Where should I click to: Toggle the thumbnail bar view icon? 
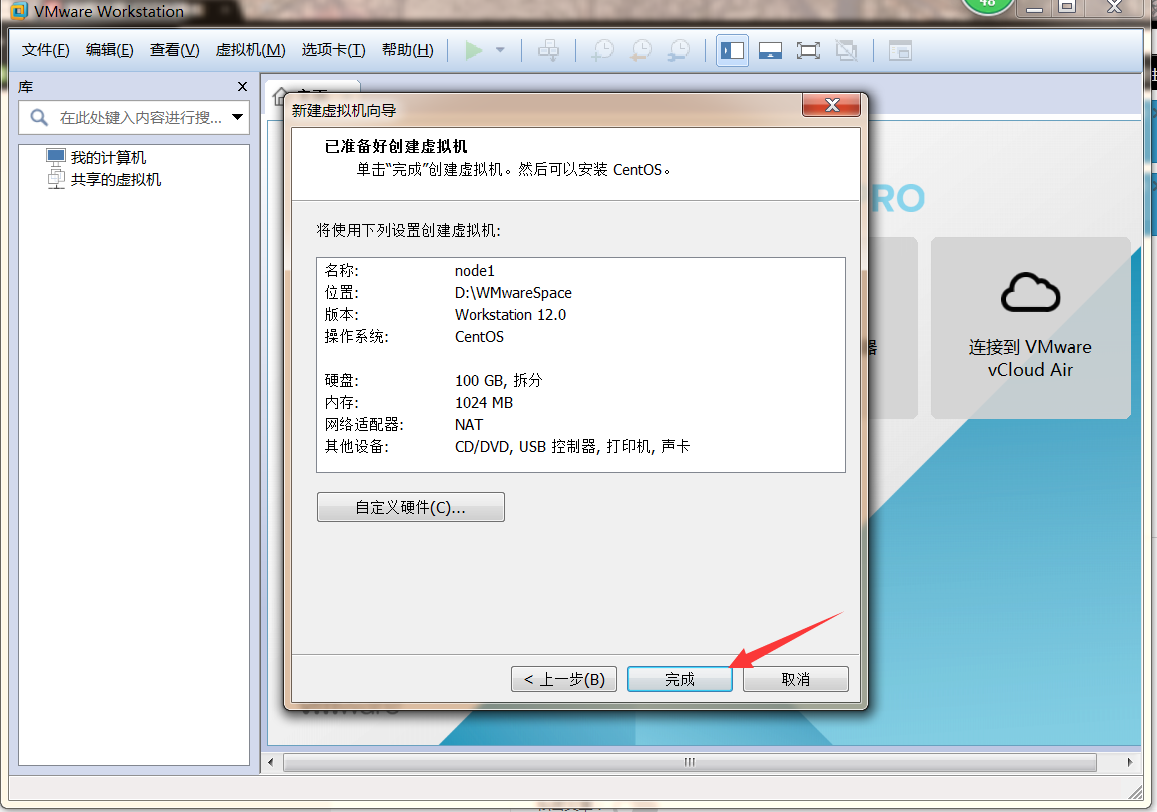[x=770, y=50]
